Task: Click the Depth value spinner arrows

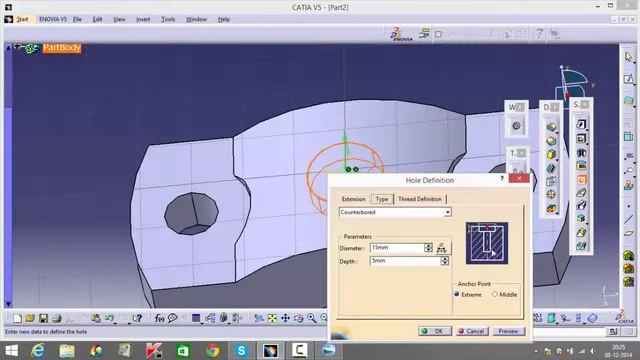Action: click(x=445, y=261)
